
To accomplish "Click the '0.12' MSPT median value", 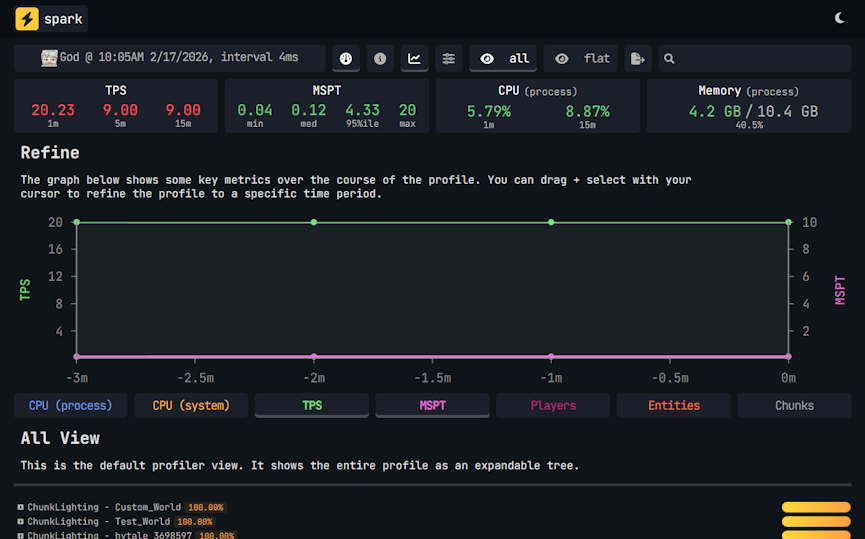I will tap(309, 110).
